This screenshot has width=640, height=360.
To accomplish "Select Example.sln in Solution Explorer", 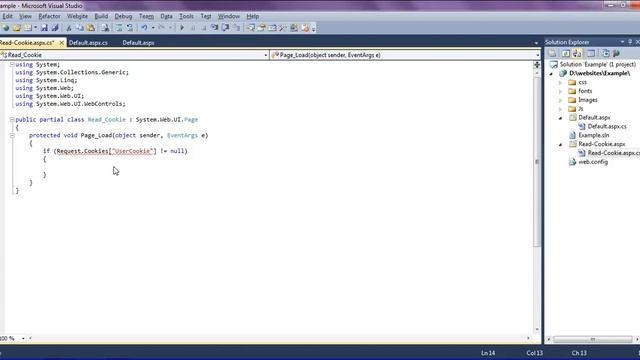I will point(594,135).
